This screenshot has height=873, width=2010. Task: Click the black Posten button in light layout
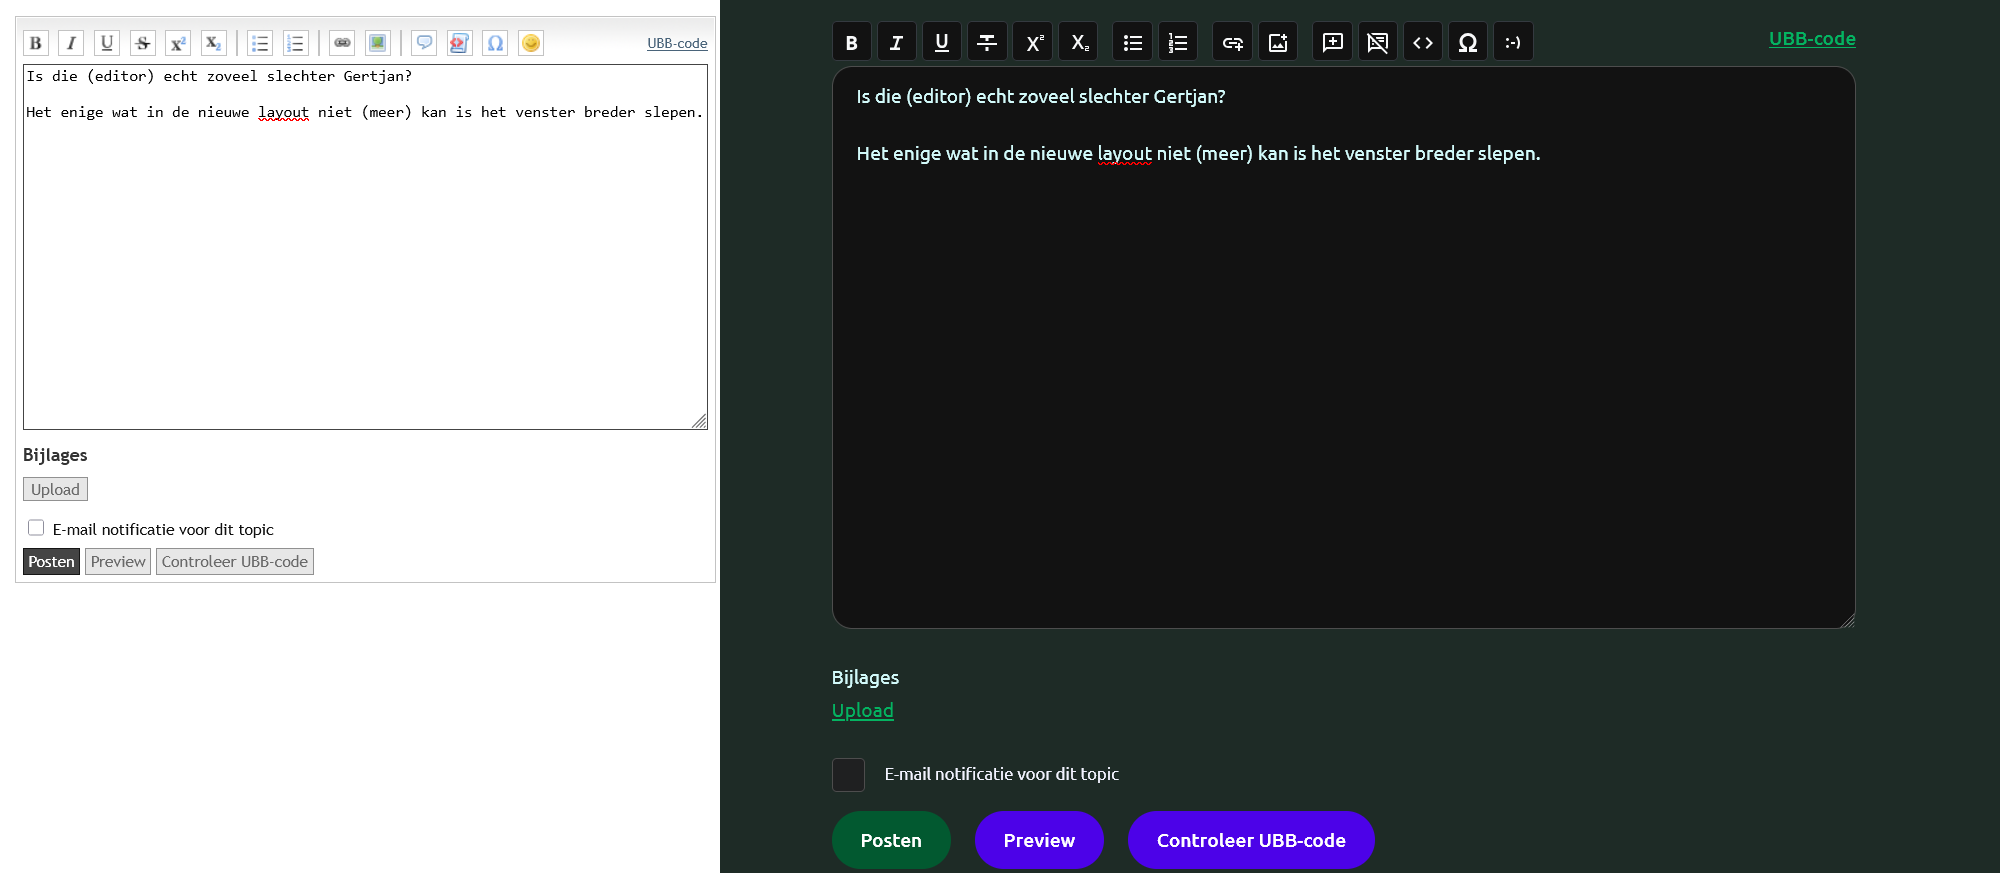point(51,562)
